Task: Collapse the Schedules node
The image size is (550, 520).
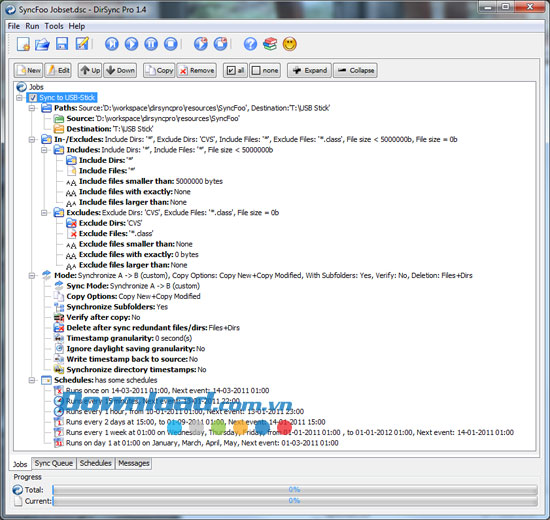Action: click(32, 380)
